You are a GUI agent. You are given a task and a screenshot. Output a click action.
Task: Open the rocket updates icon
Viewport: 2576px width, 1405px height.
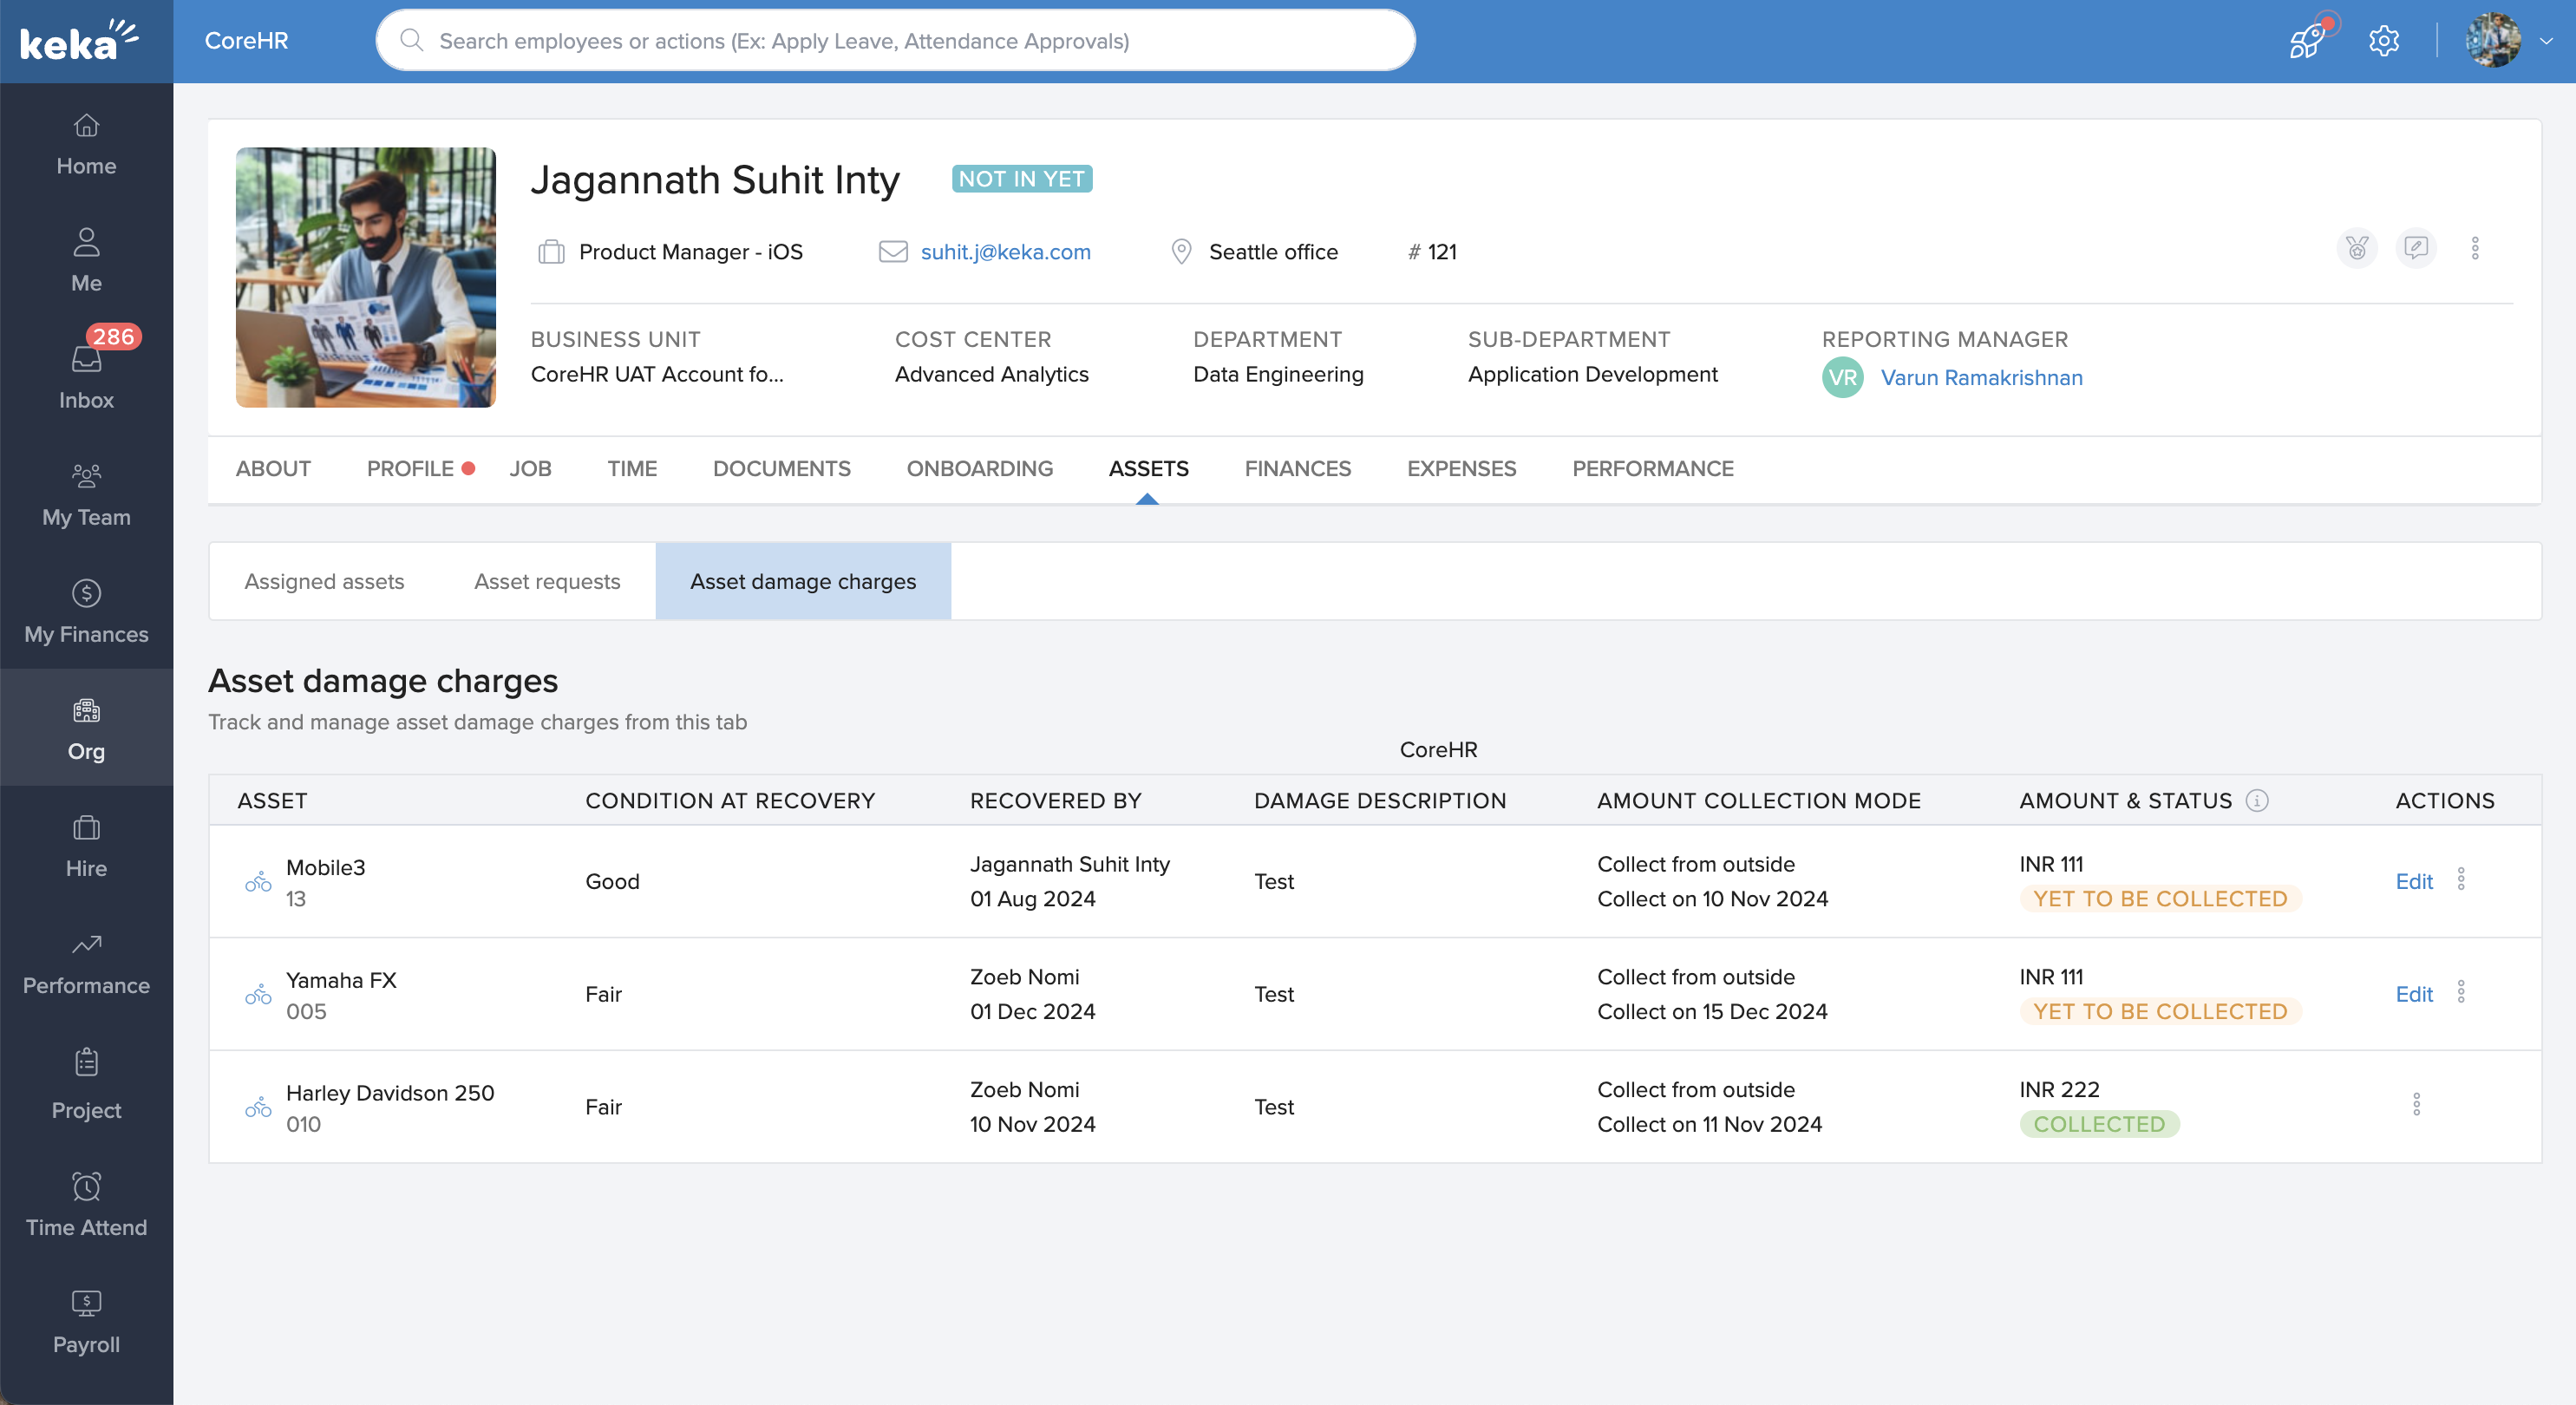click(x=2308, y=41)
